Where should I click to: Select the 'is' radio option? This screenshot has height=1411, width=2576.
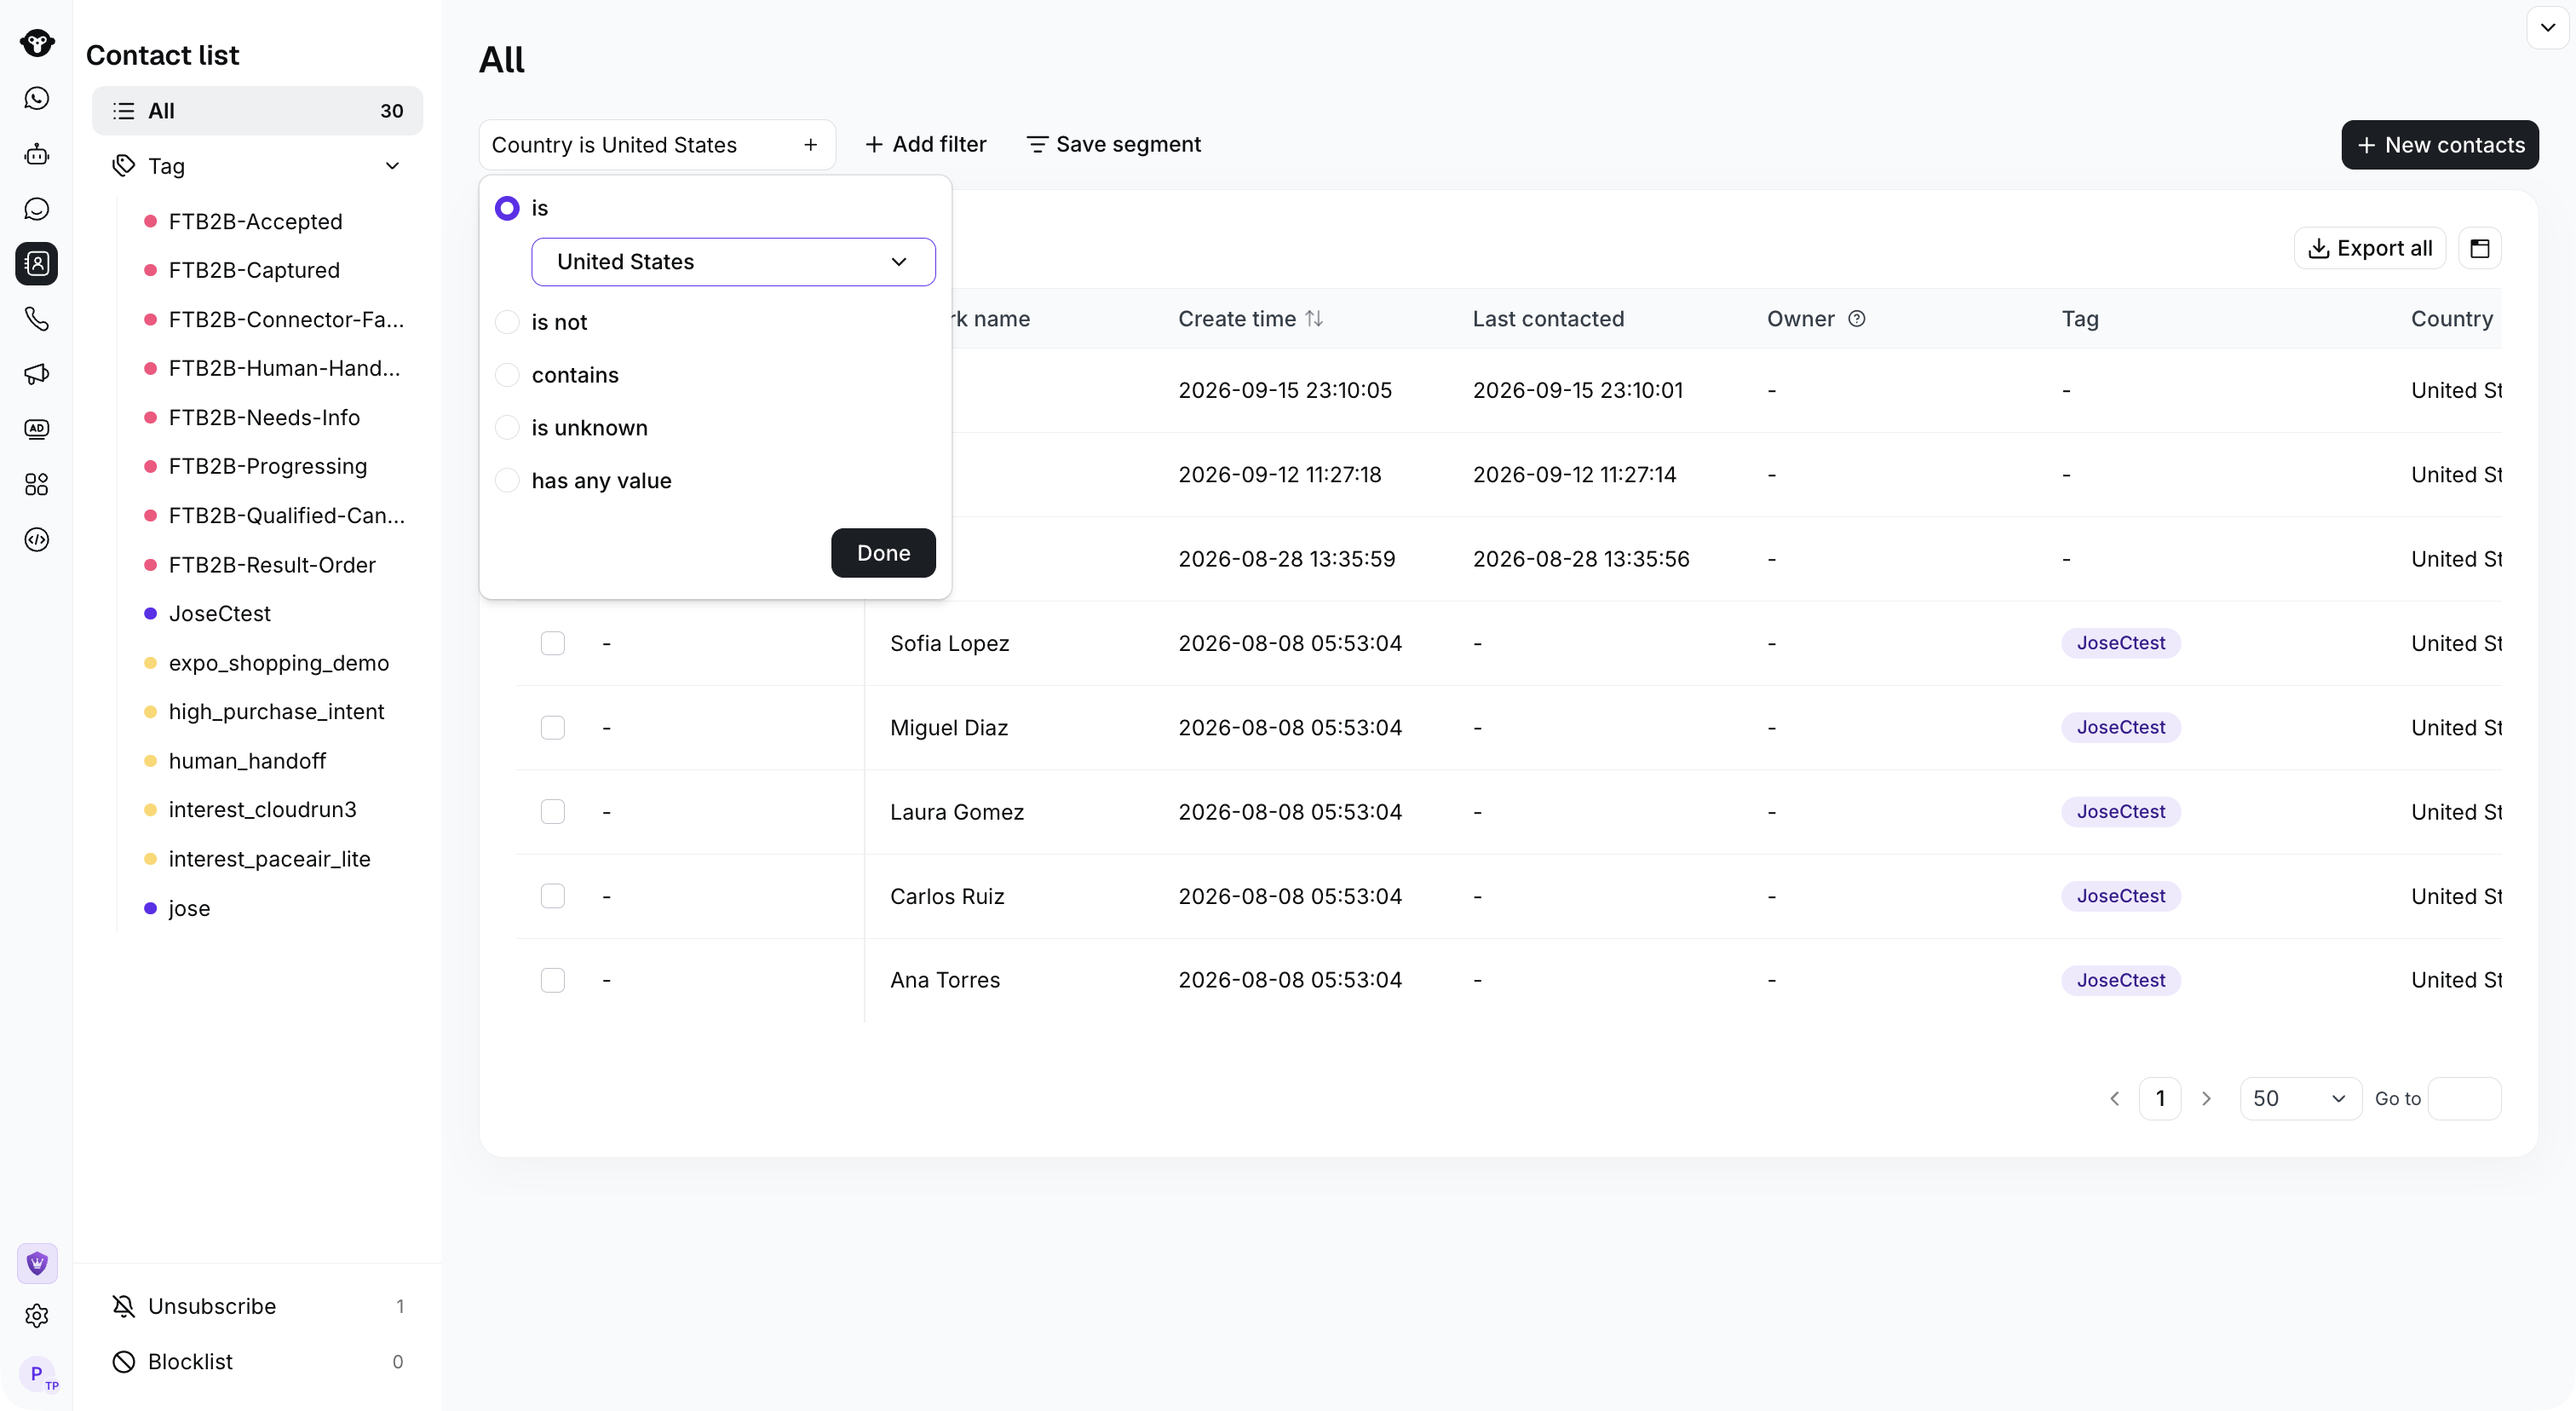click(507, 208)
